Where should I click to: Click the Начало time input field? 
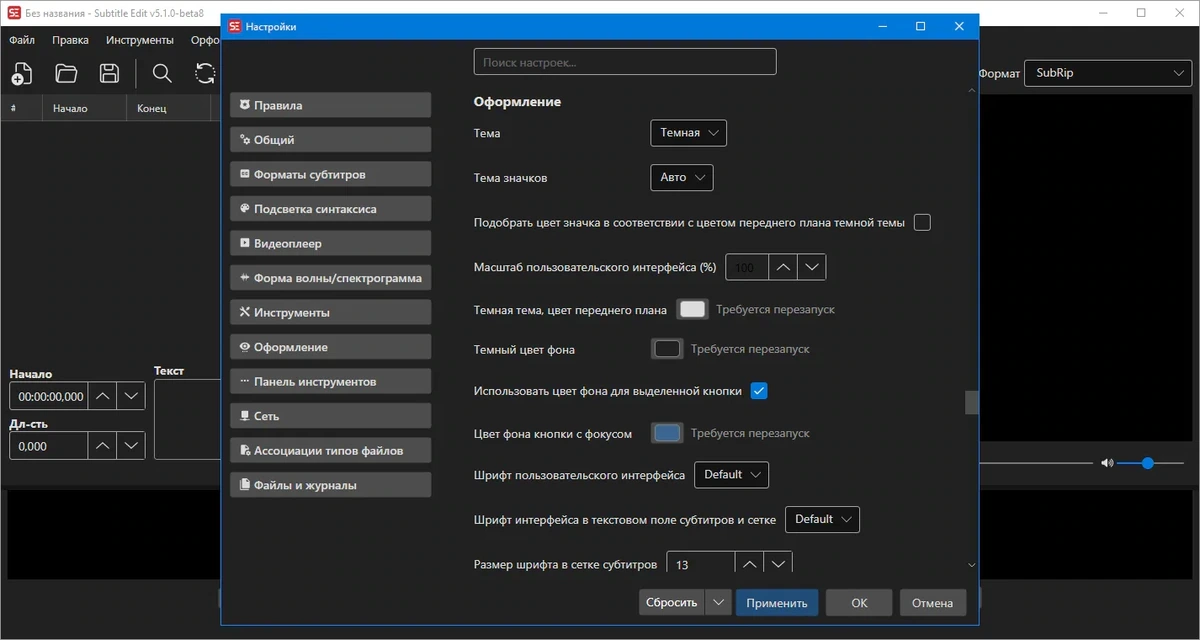point(49,396)
